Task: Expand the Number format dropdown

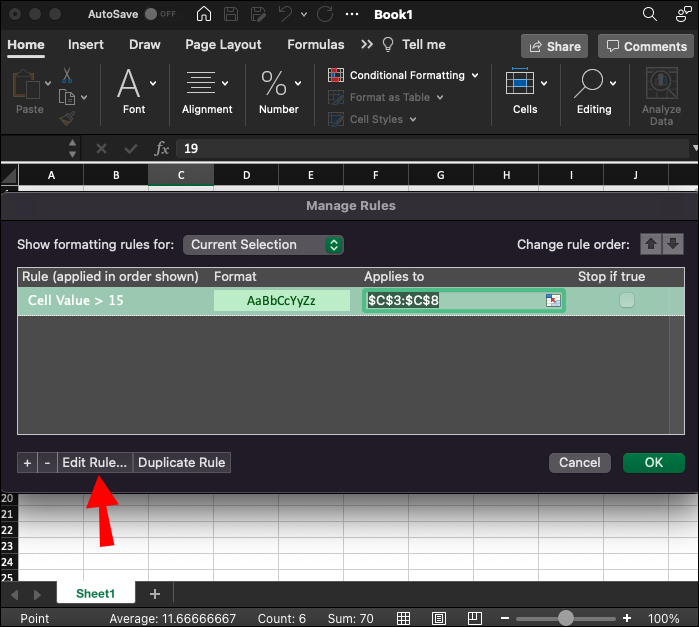Action: pos(279,92)
